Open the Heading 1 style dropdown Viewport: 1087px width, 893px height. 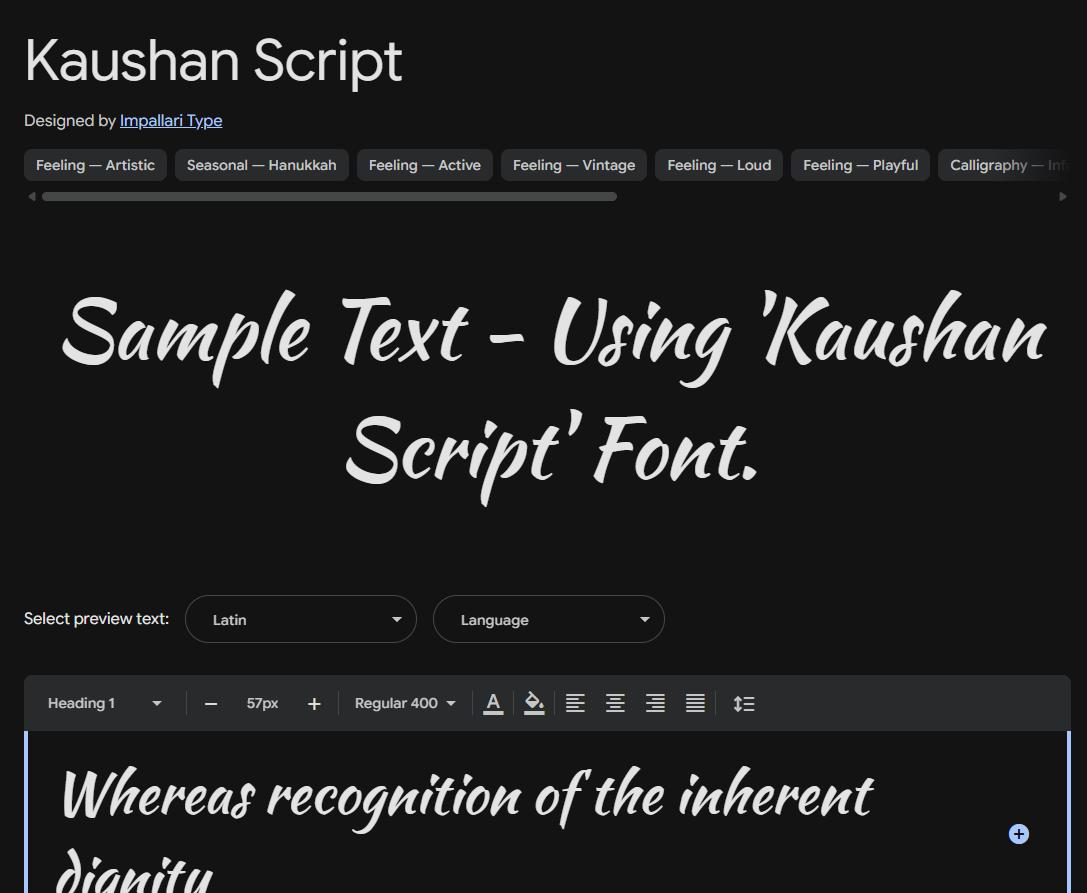(x=104, y=703)
